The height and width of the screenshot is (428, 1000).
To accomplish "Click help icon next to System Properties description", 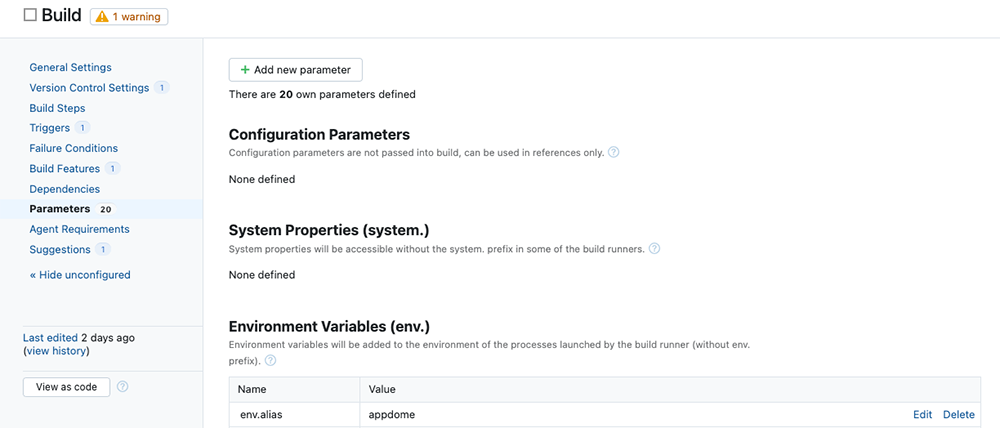I will (655, 249).
